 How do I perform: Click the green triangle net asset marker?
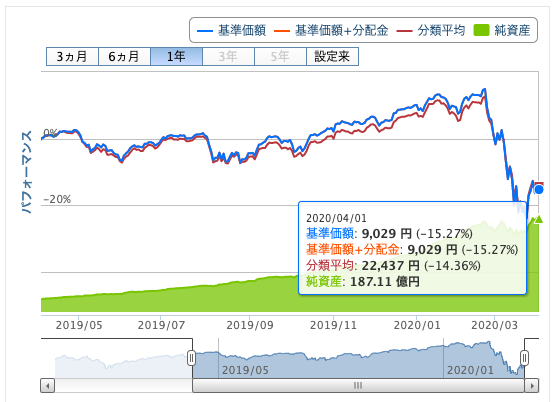tap(539, 219)
